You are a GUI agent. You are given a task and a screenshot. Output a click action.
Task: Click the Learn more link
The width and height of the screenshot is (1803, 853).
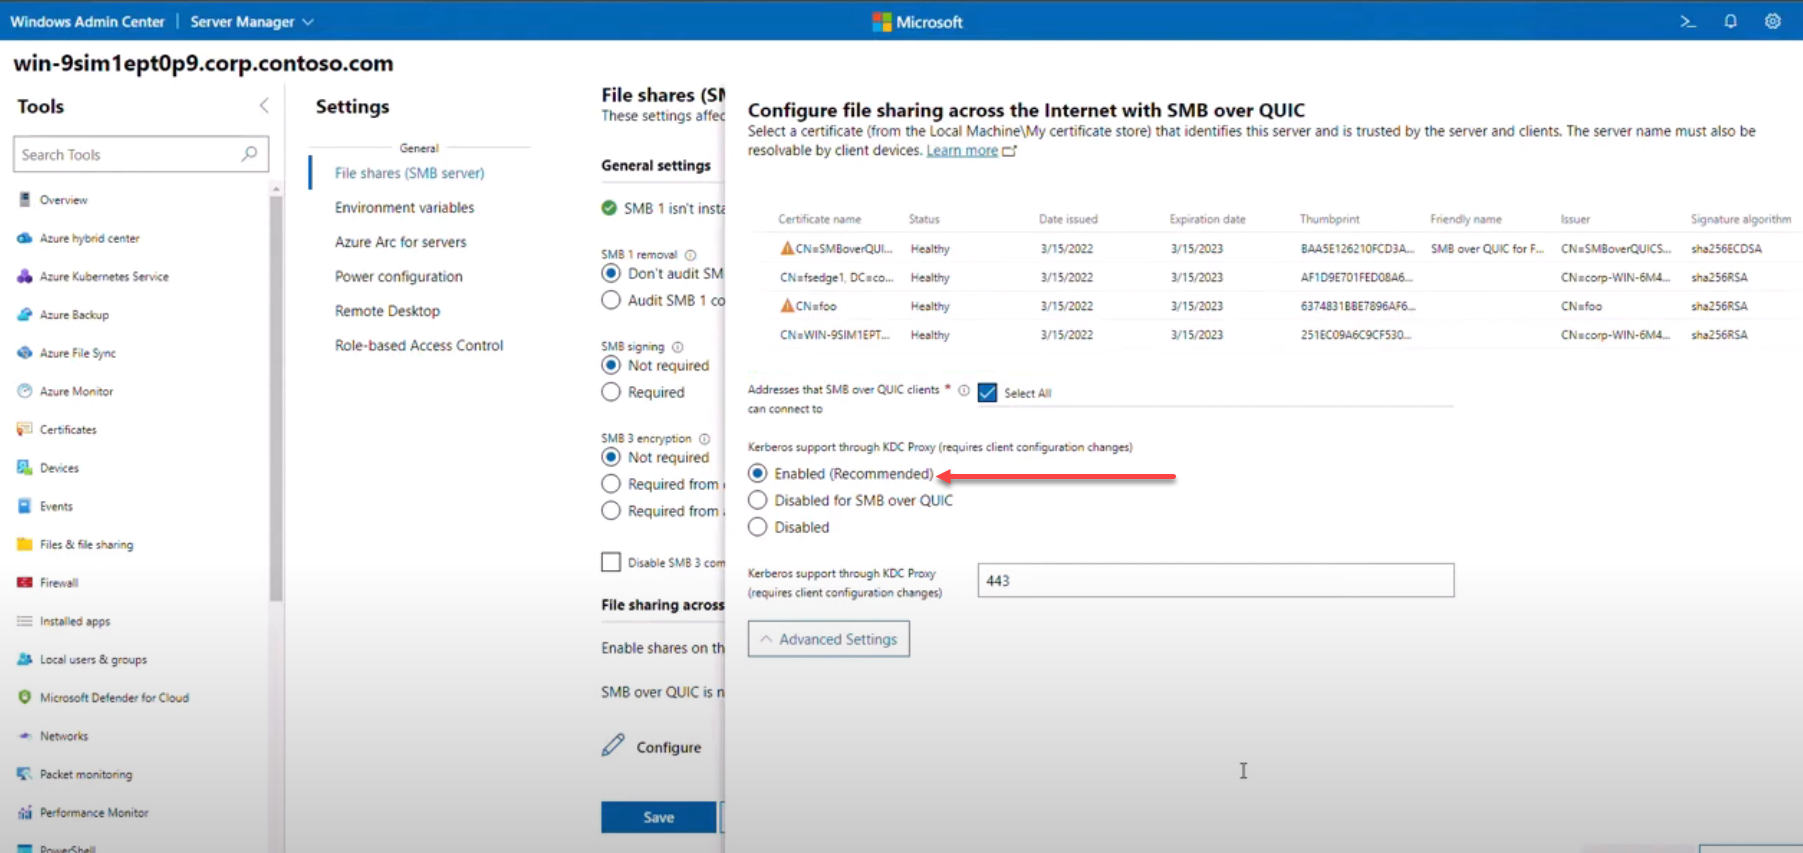[x=962, y=151]
